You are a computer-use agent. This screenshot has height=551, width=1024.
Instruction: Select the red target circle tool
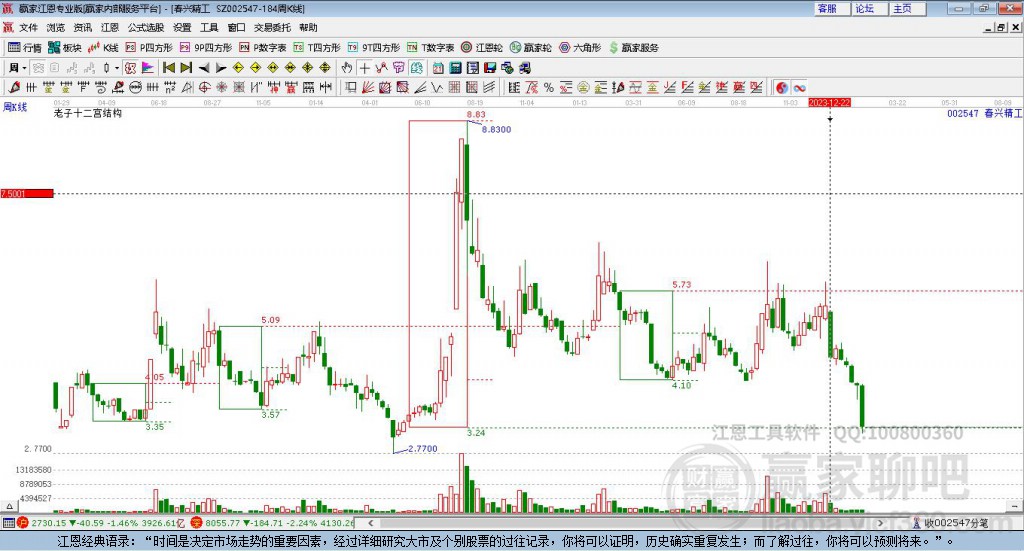point(204,87)
